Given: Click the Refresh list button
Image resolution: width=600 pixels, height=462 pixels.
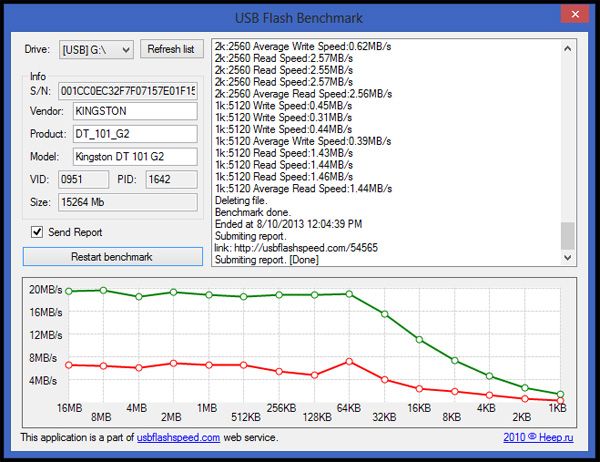Looking at the screenshot, I should click(x=172, y=49).
